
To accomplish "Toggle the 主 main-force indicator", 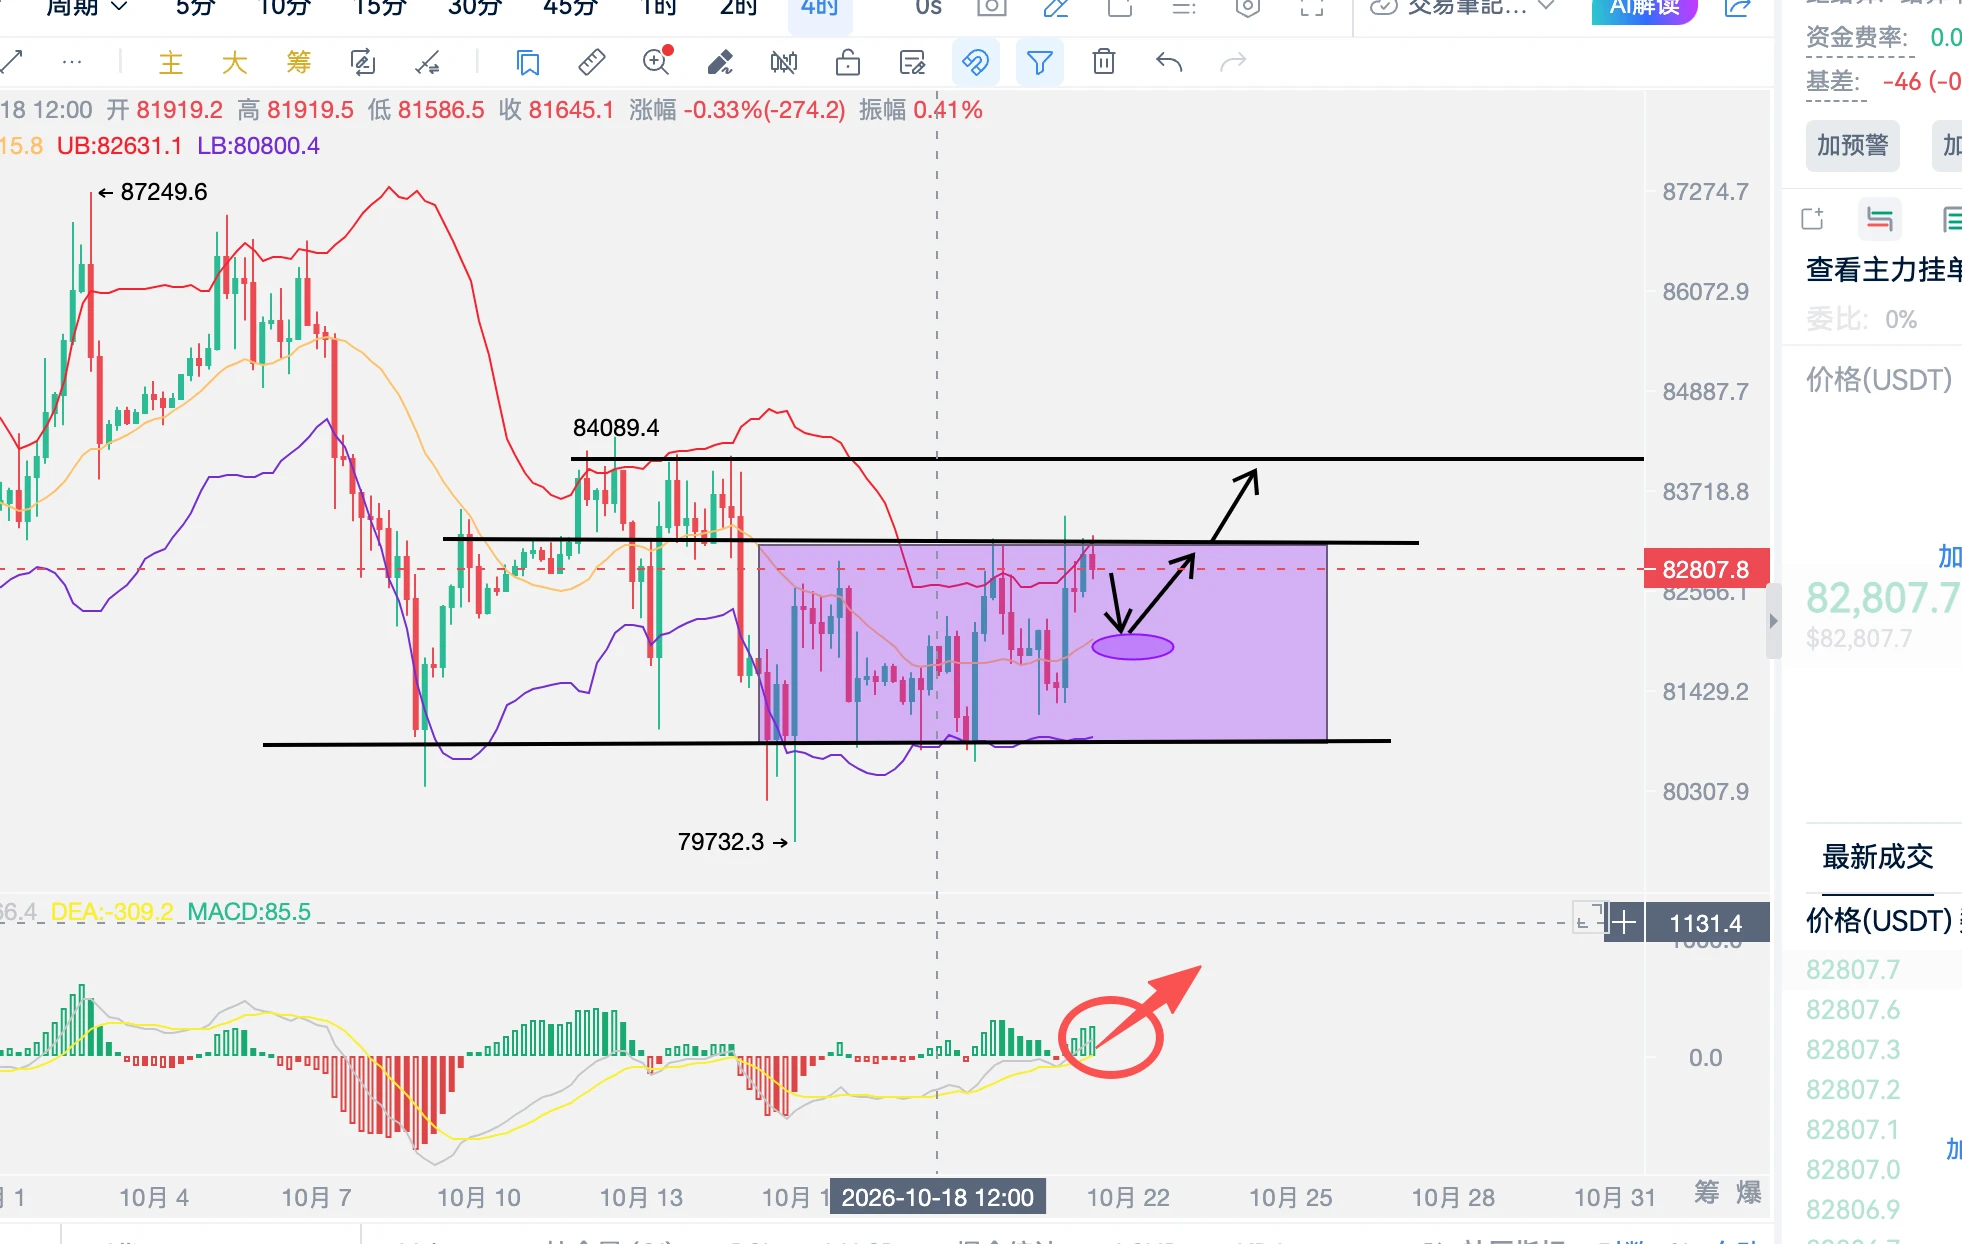I will pos(171,63).
